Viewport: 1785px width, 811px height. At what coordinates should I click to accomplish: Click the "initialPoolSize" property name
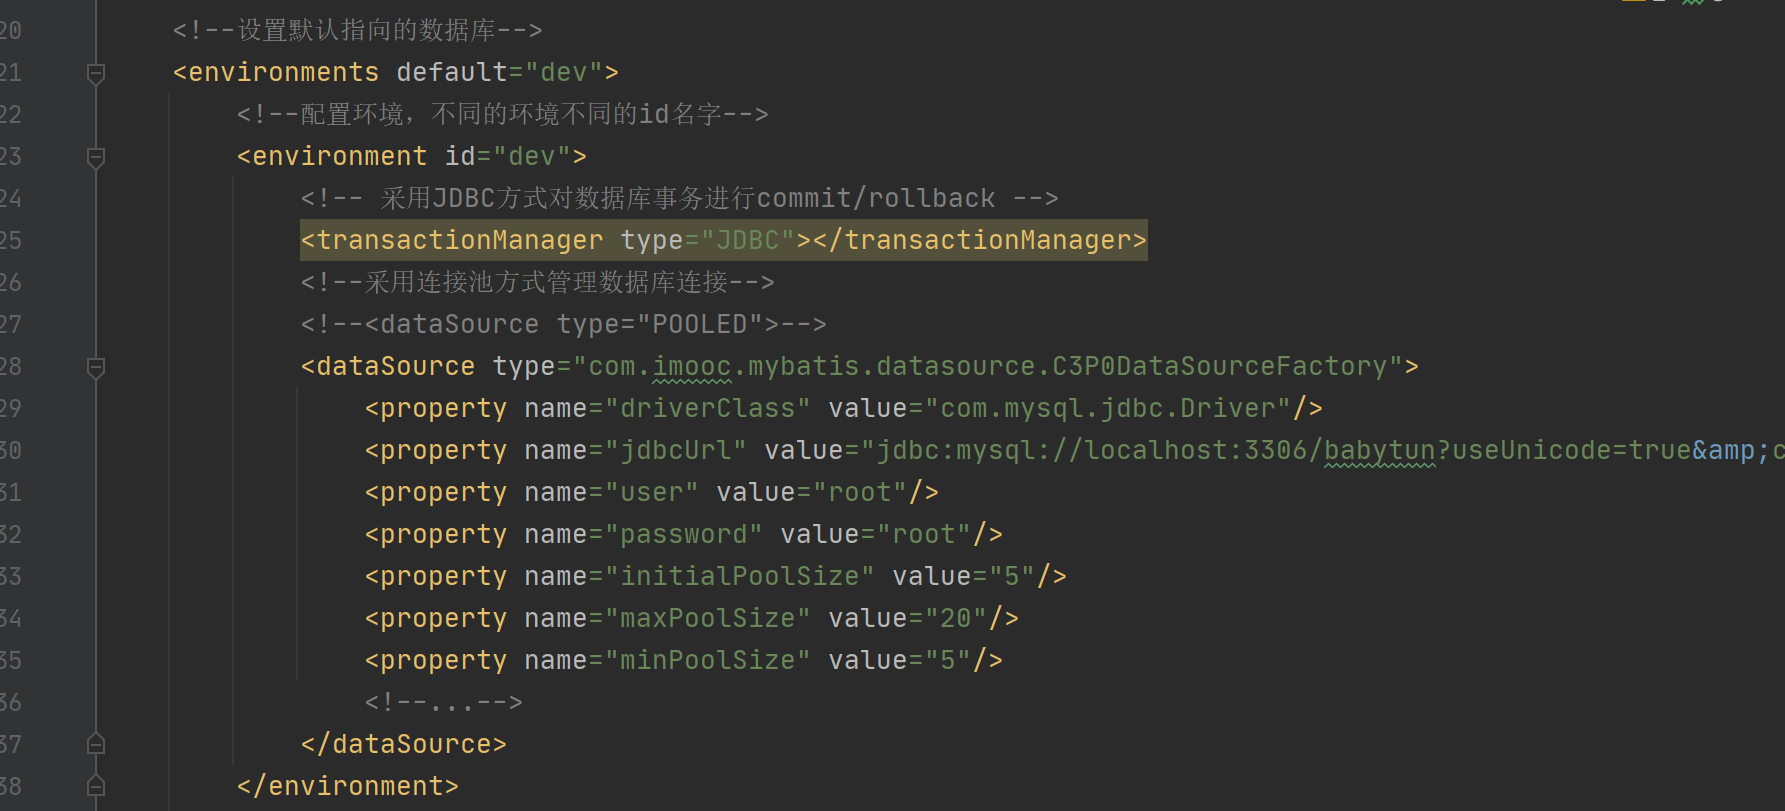point(739,576)
